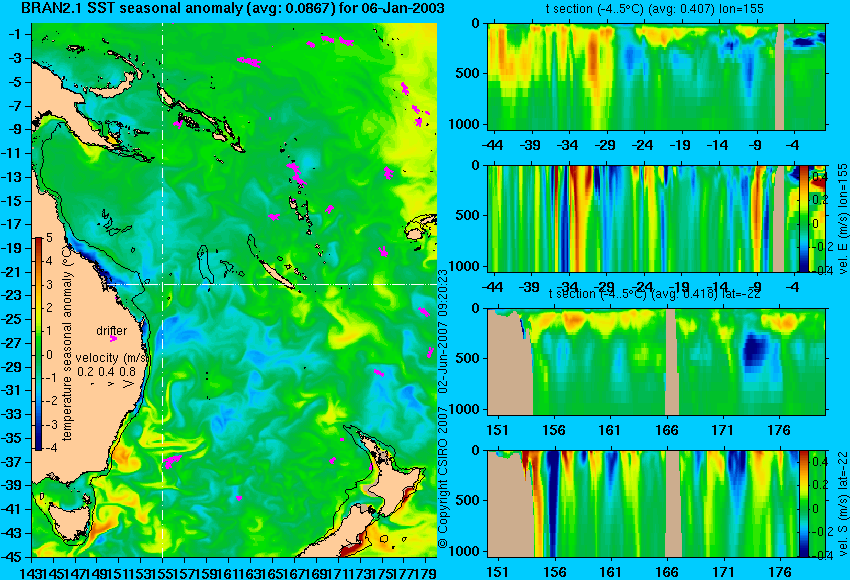Click the BRAN2.1 SST seasonal anomaly title
850x580 pixels.
point(233,8)
